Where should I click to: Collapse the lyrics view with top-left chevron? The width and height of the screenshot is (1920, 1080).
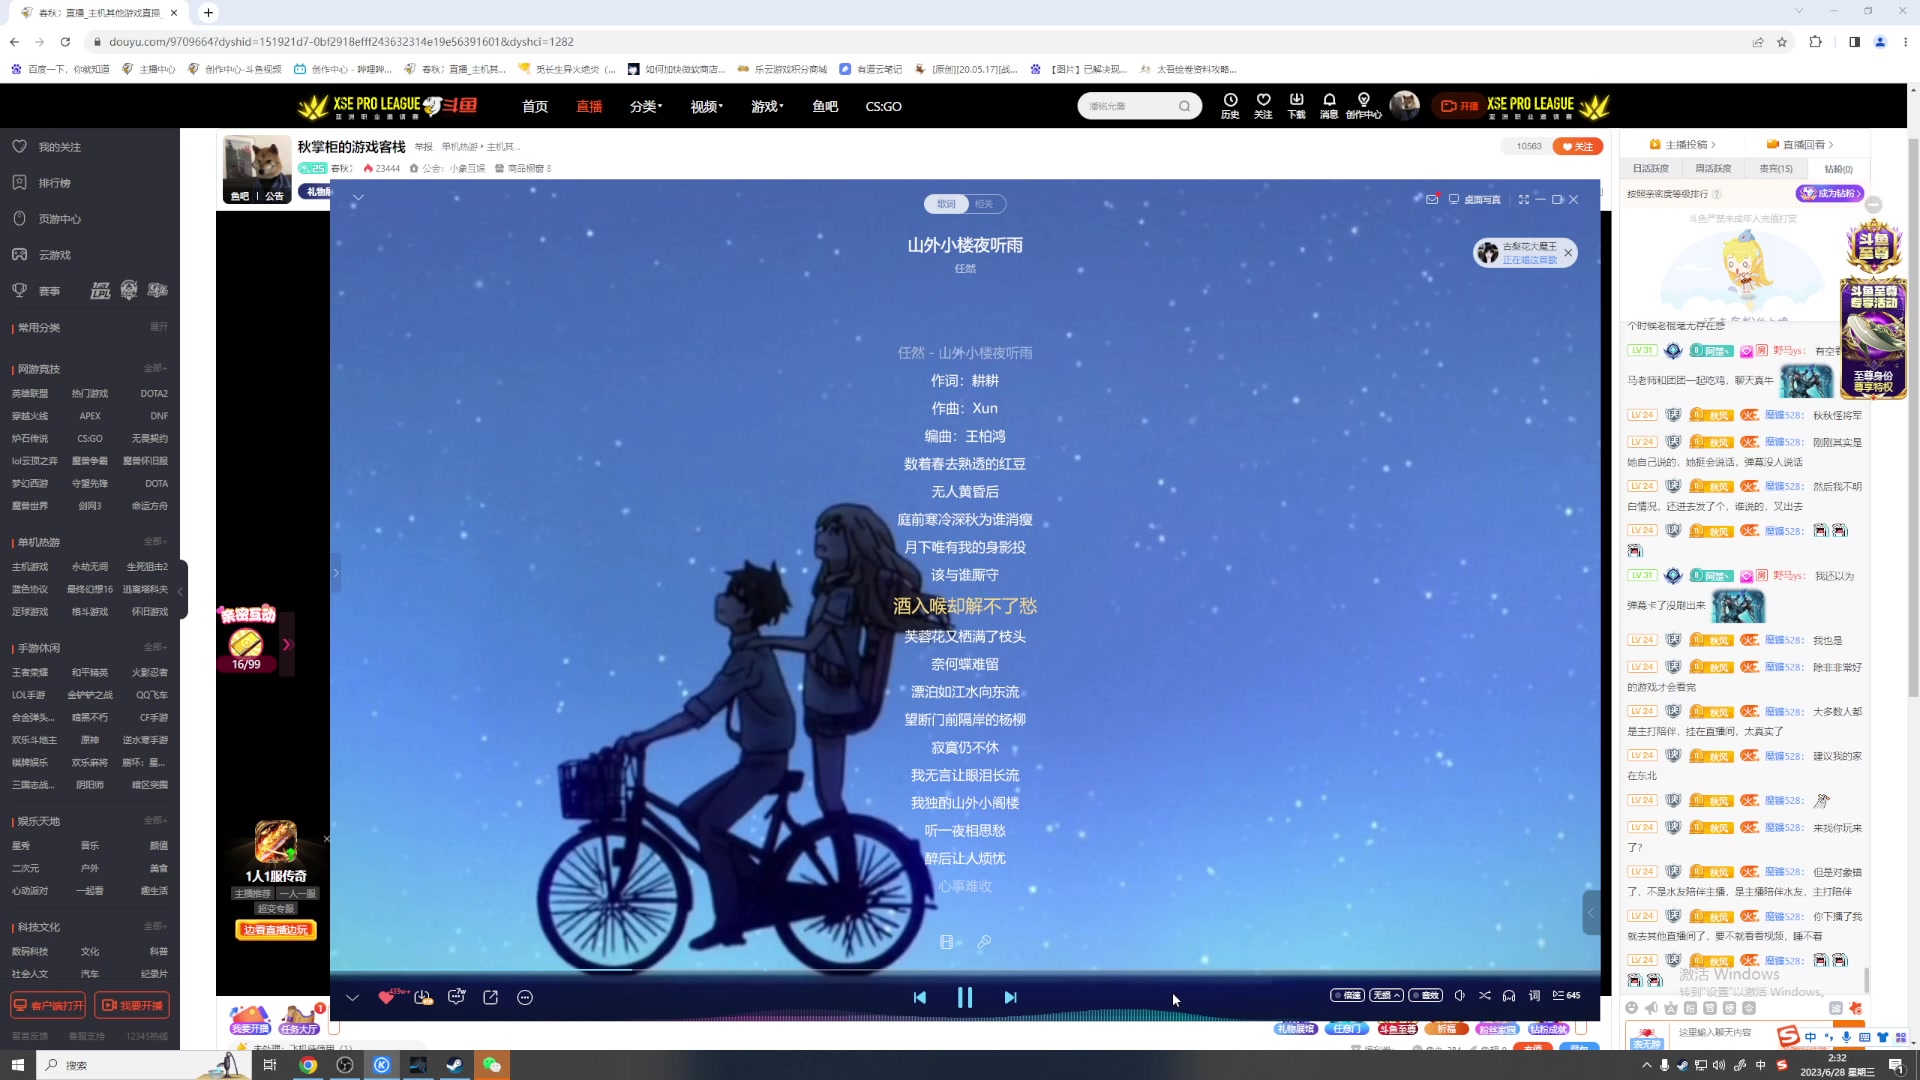358,198
